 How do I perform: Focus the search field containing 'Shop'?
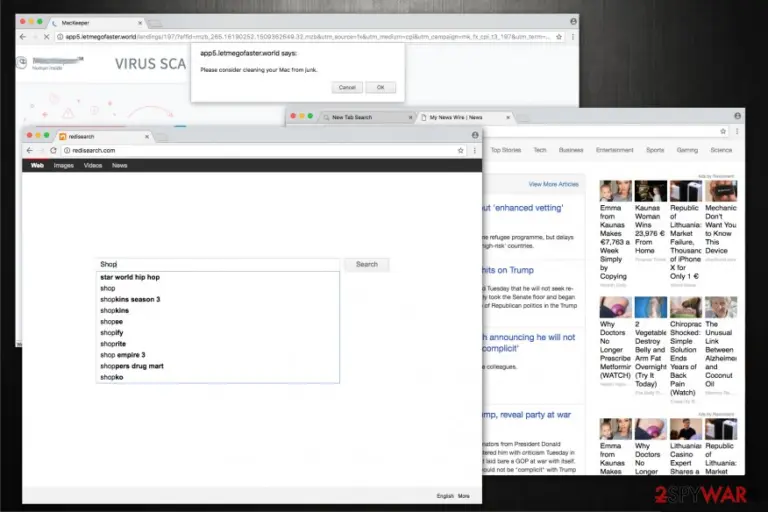pyautogui.click(x=218, y=265)
